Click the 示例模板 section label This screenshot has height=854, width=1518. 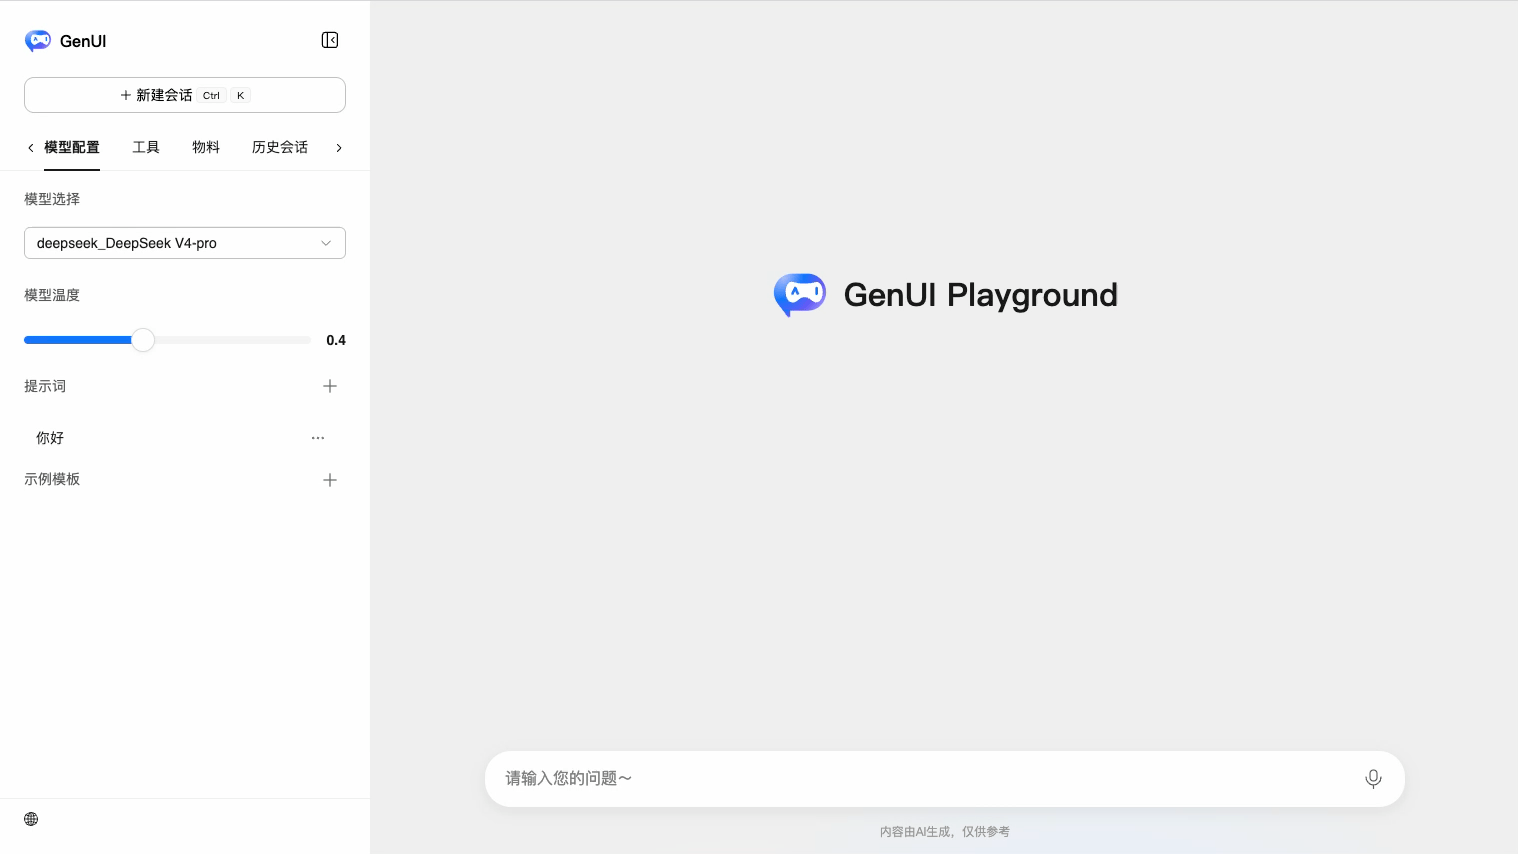coord(52,479)
